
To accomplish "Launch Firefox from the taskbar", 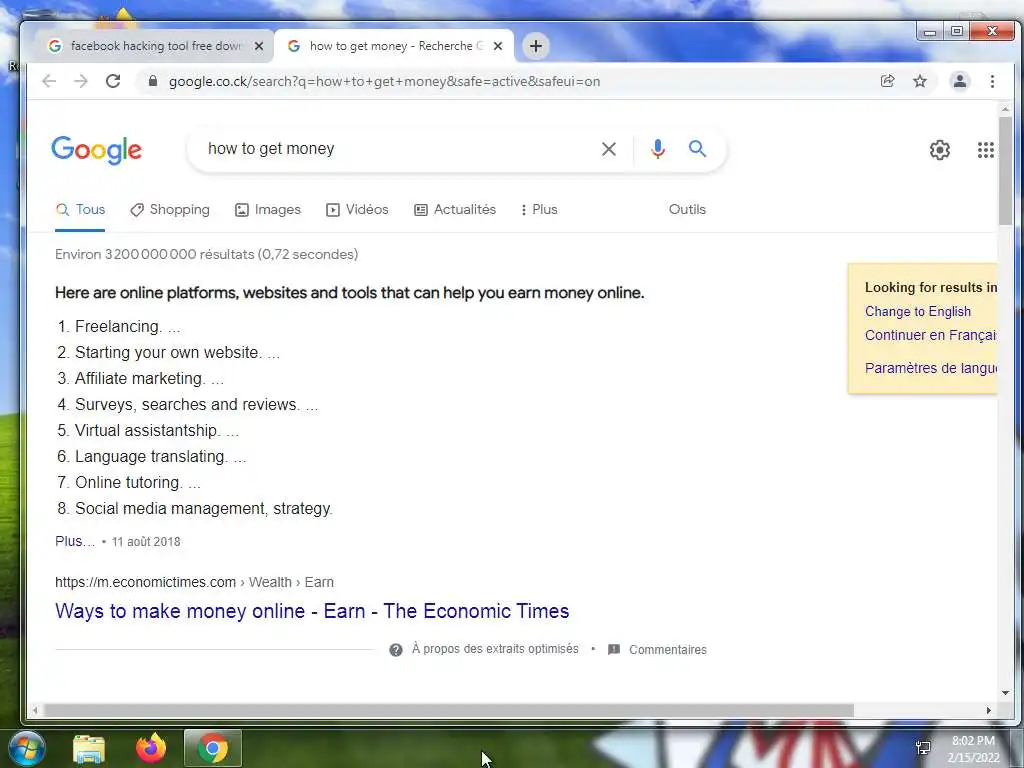I will [151, 748].
